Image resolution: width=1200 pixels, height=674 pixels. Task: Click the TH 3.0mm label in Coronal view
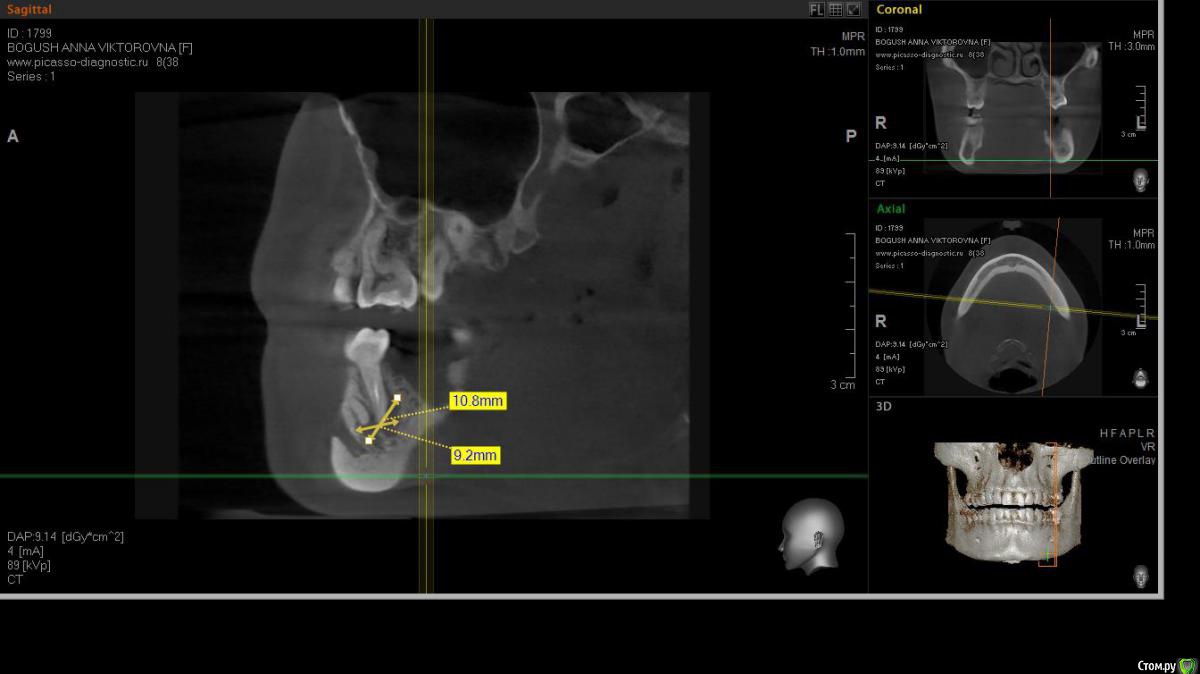coord(1131,46)
